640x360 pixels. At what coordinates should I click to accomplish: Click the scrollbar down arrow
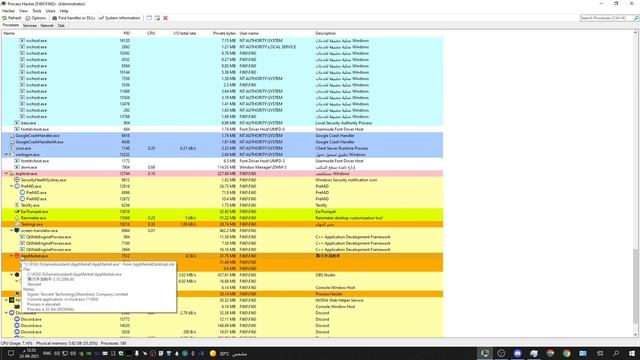[x=636, y=335]
